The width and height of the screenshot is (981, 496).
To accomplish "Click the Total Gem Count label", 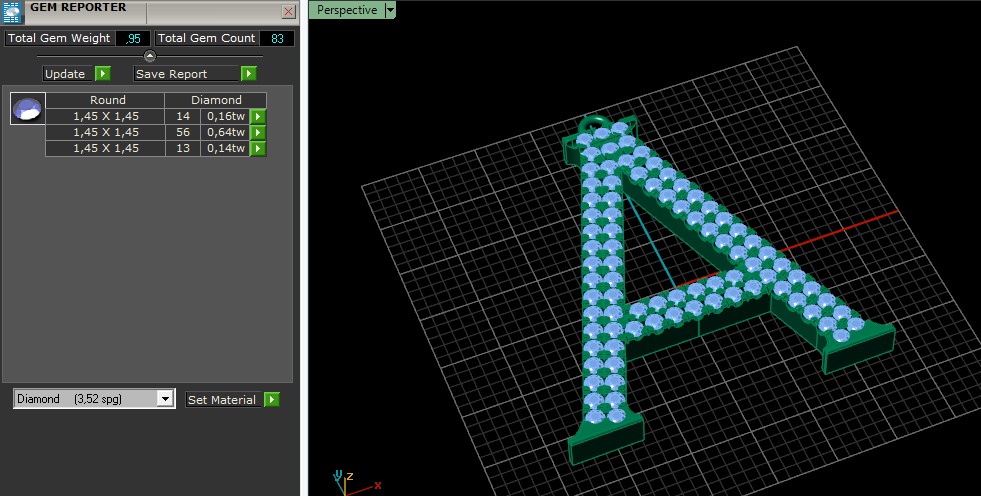I will 206,38.
